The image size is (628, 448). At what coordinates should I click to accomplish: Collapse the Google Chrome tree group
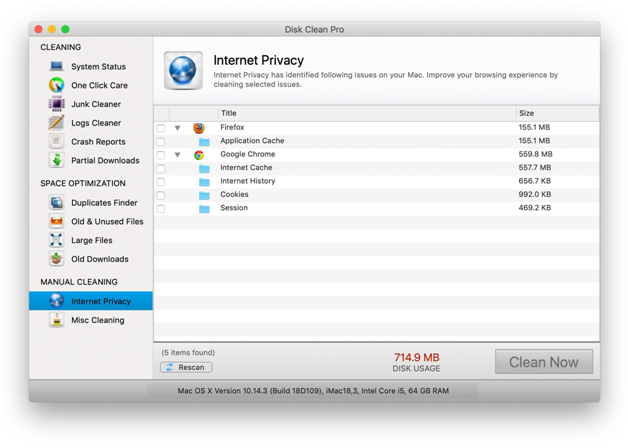[x=177, y=155]
